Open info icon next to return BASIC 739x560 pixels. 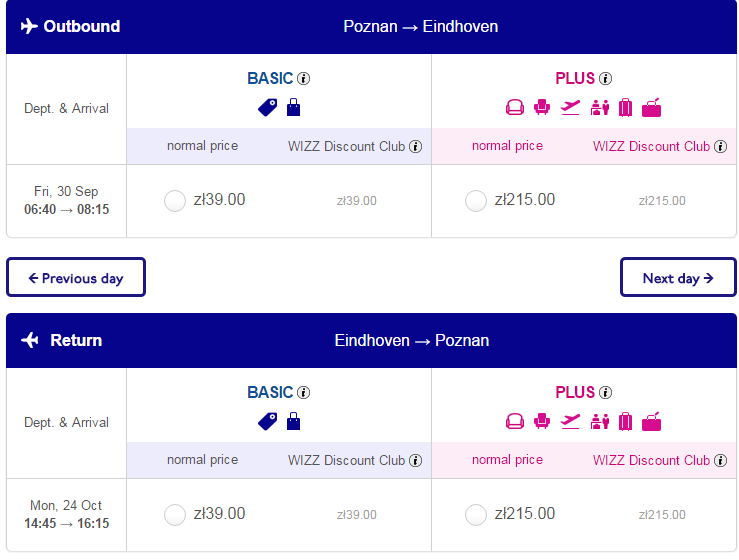click(304, 392)
